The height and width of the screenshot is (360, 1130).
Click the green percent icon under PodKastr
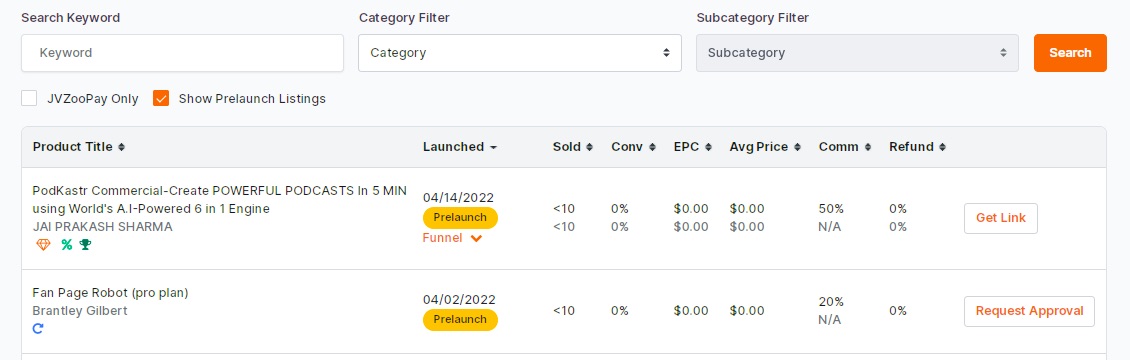(66, 245)
